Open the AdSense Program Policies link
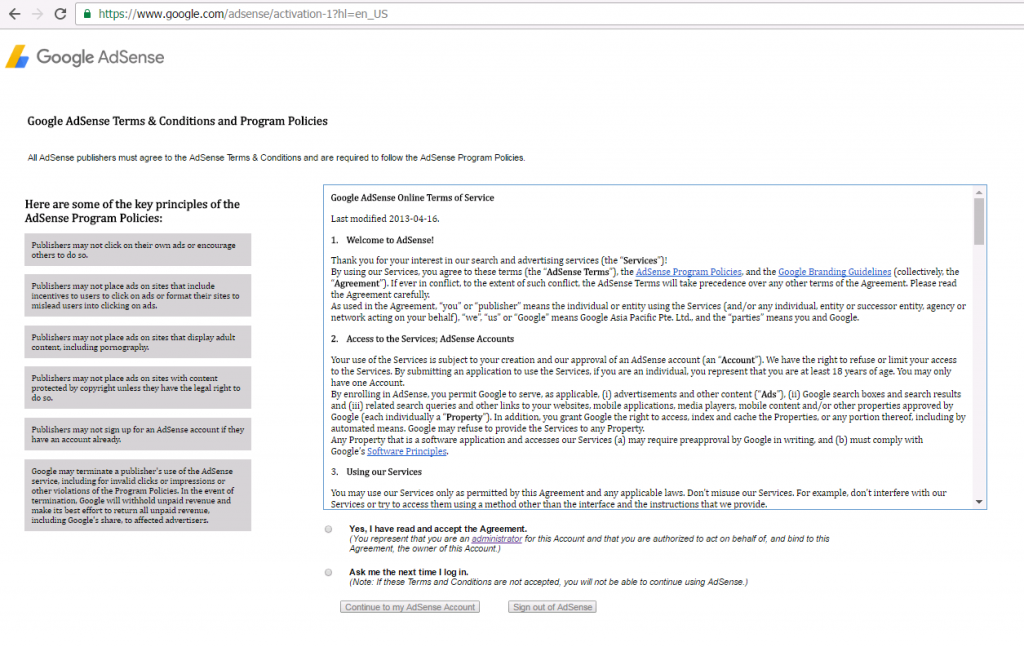Screen dimensions: 1024x647 [689, 272]
